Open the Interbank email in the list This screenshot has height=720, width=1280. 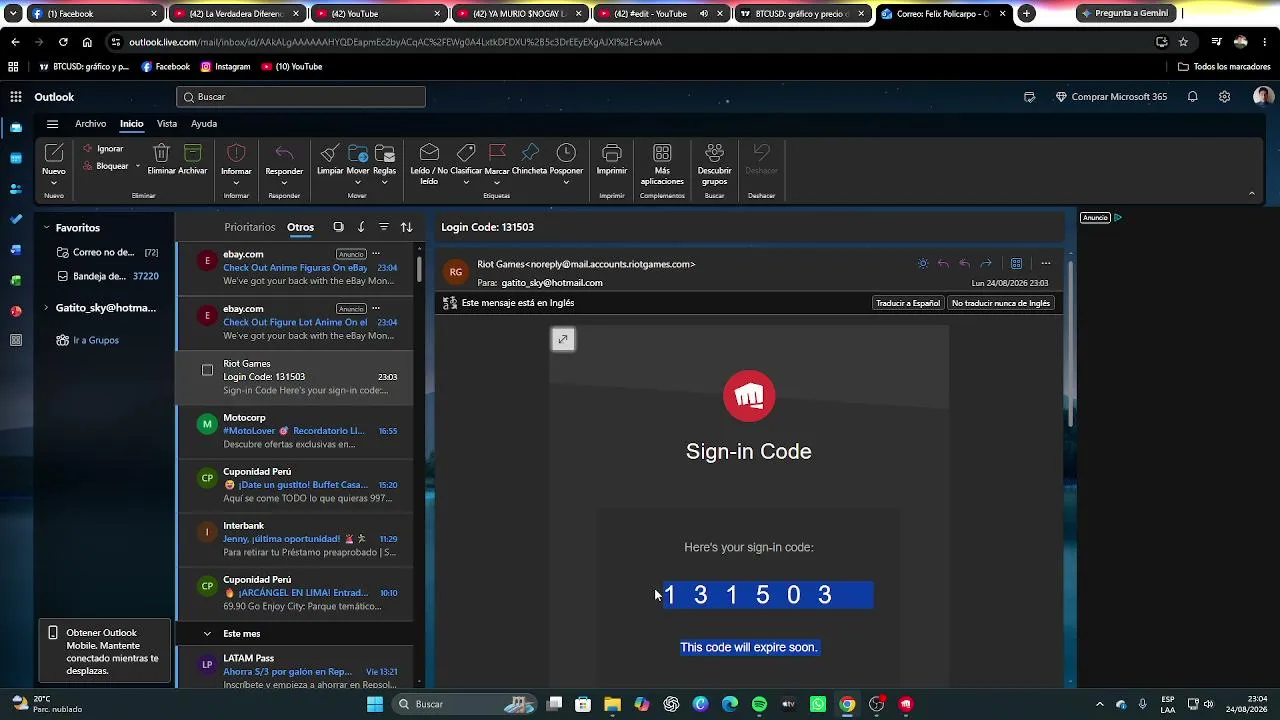pos(295,539)
